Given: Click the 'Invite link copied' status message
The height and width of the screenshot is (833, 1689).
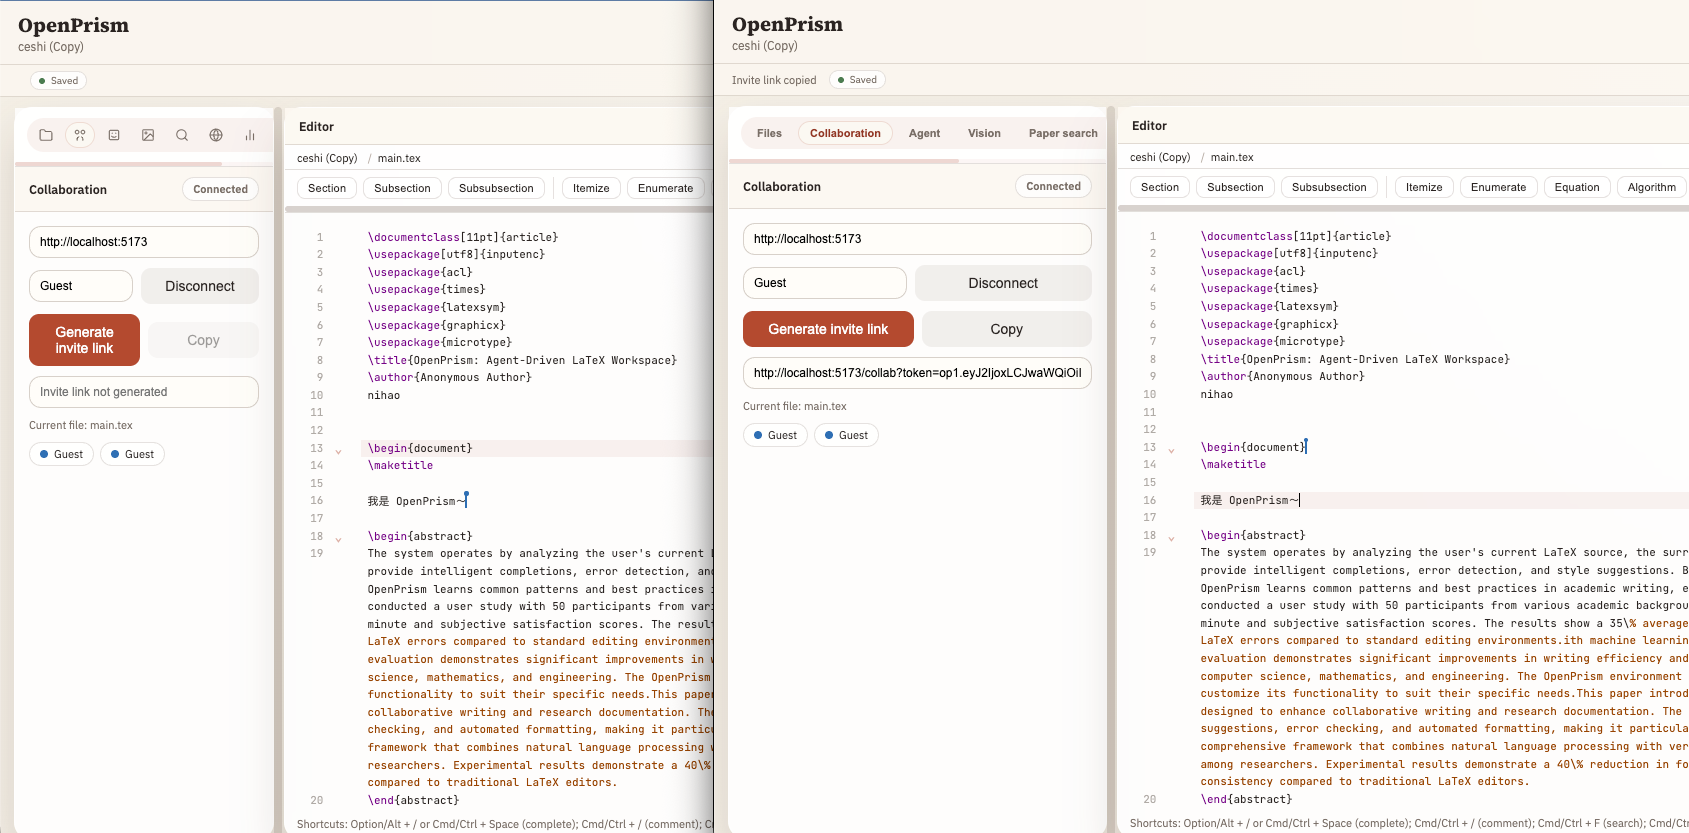Looking at the screenshot, I should 774,80.
